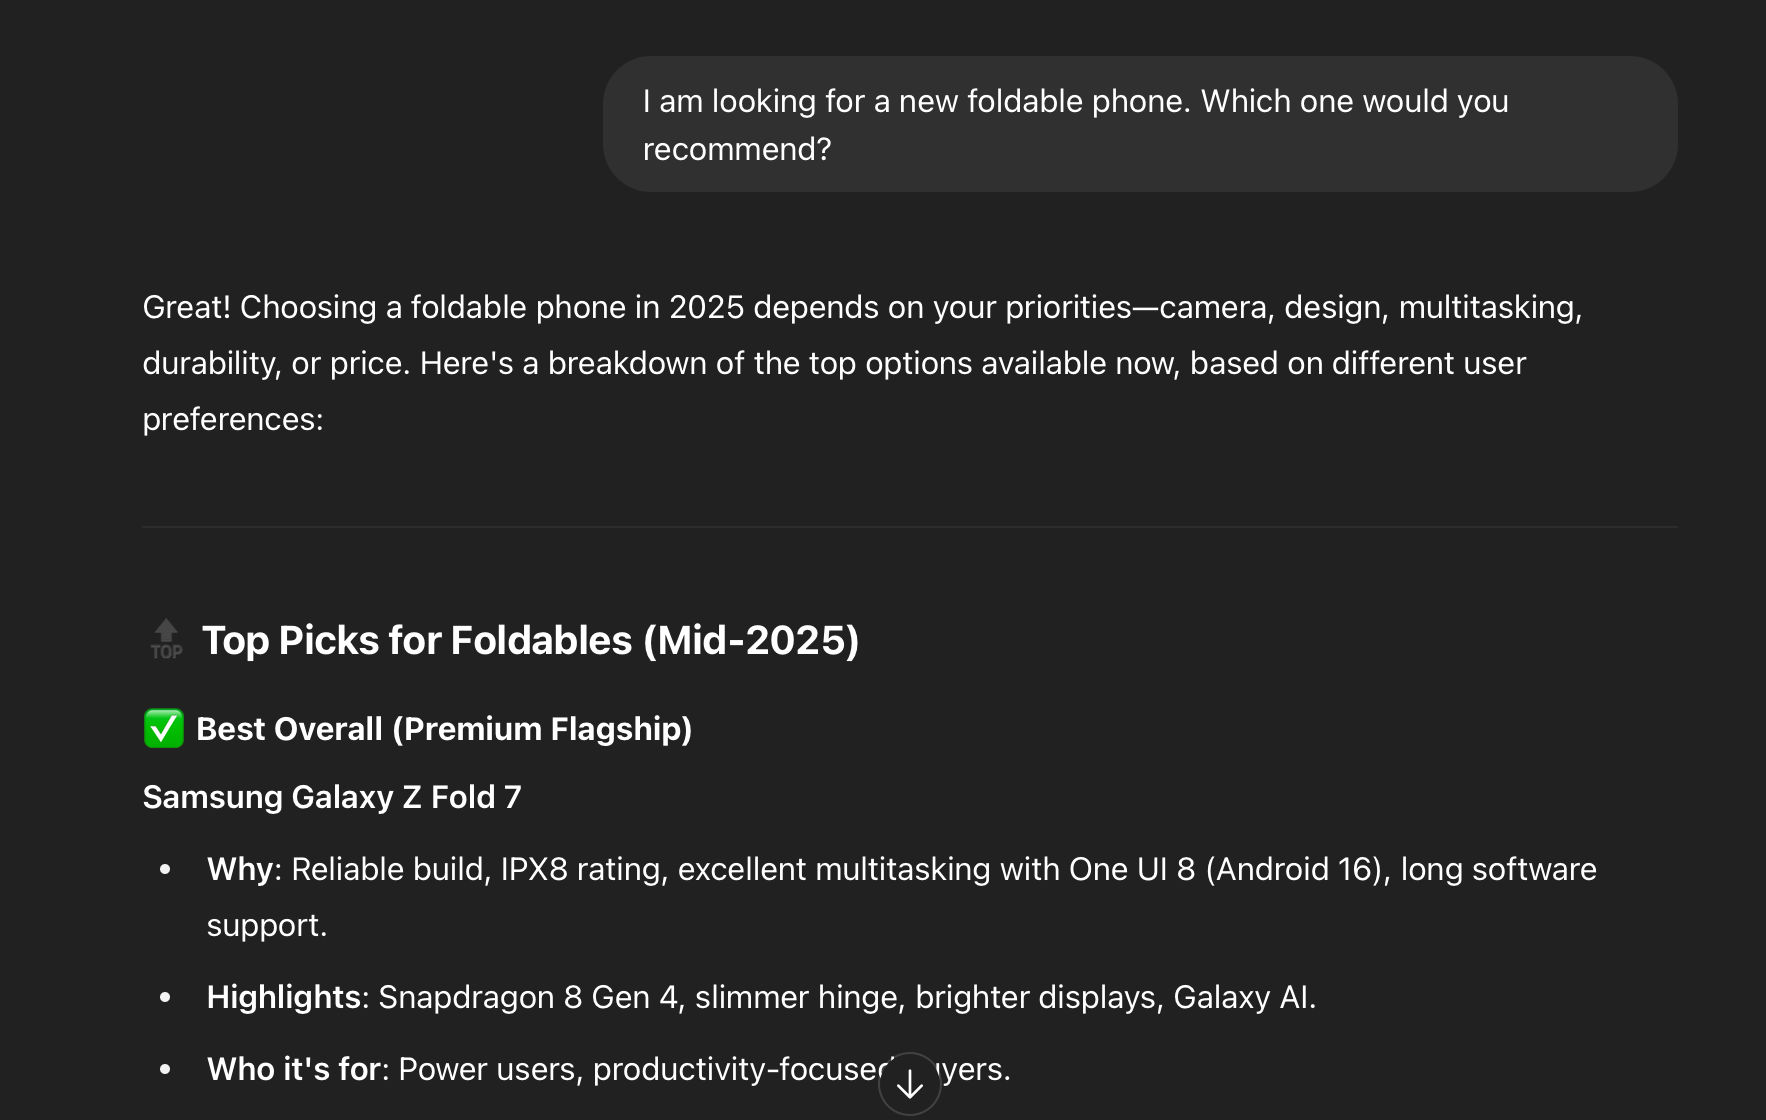
Task: Click the bold Highlights label
Action: [x=284, y=997]
